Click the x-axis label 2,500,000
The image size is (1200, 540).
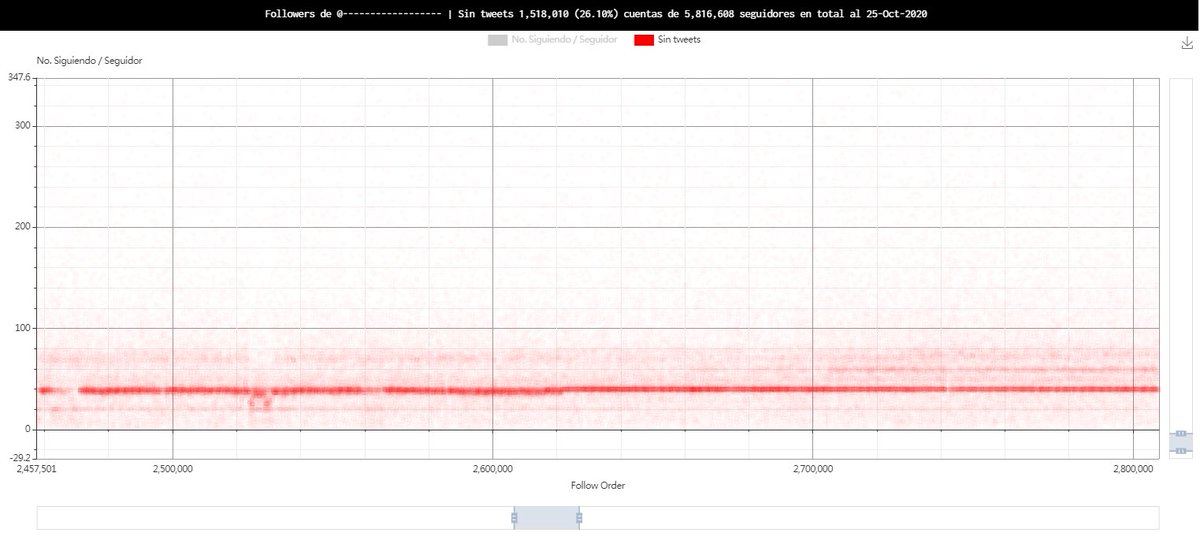click(173, 468)
